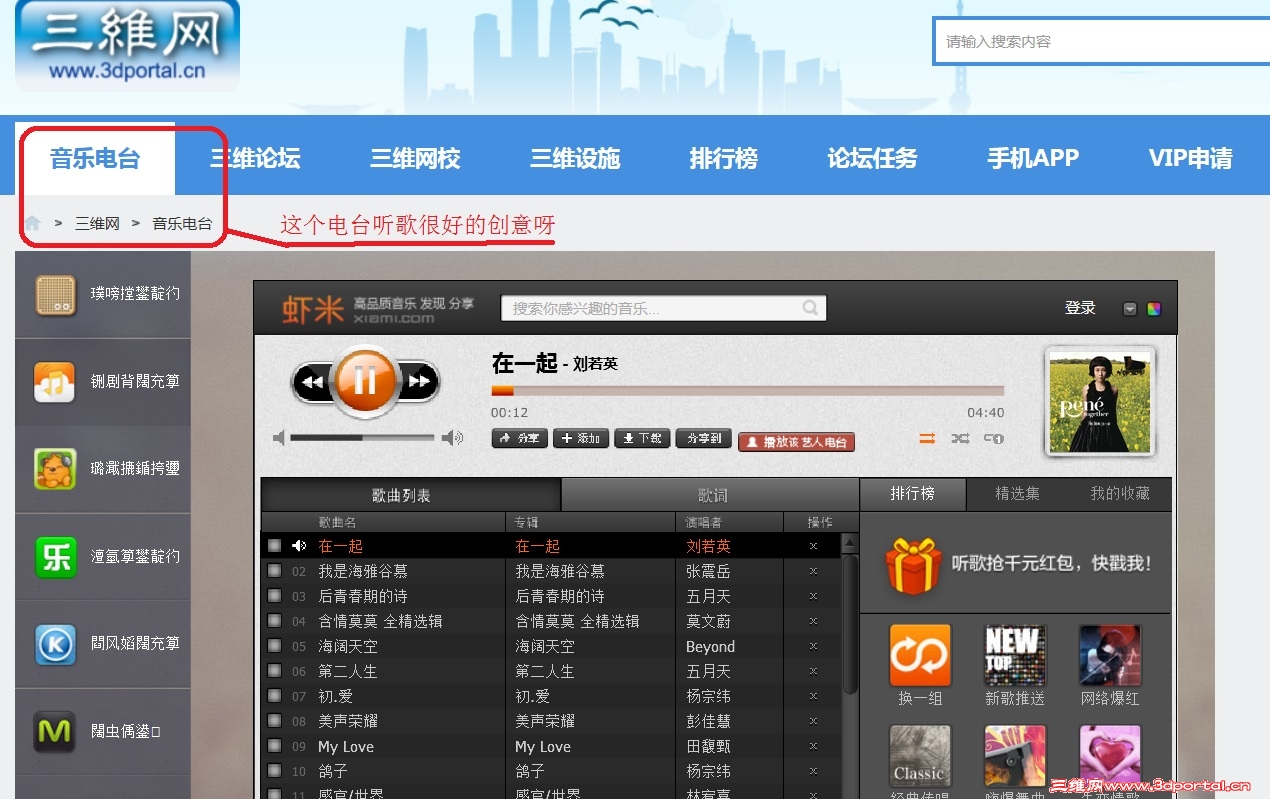Play this artist's radio with red button
This screenshot has width=1270, height=799.
click(x=796, y=442)
